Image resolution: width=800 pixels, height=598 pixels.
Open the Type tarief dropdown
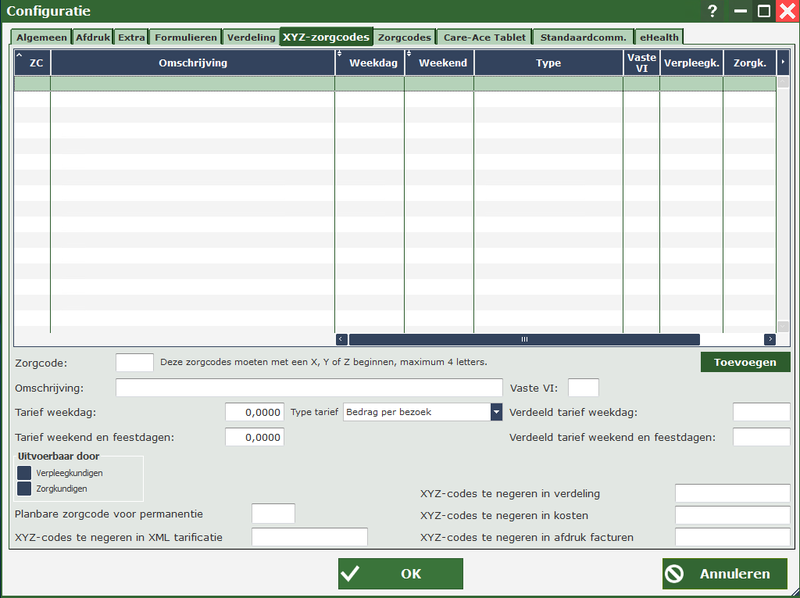(x=495, y=412)
